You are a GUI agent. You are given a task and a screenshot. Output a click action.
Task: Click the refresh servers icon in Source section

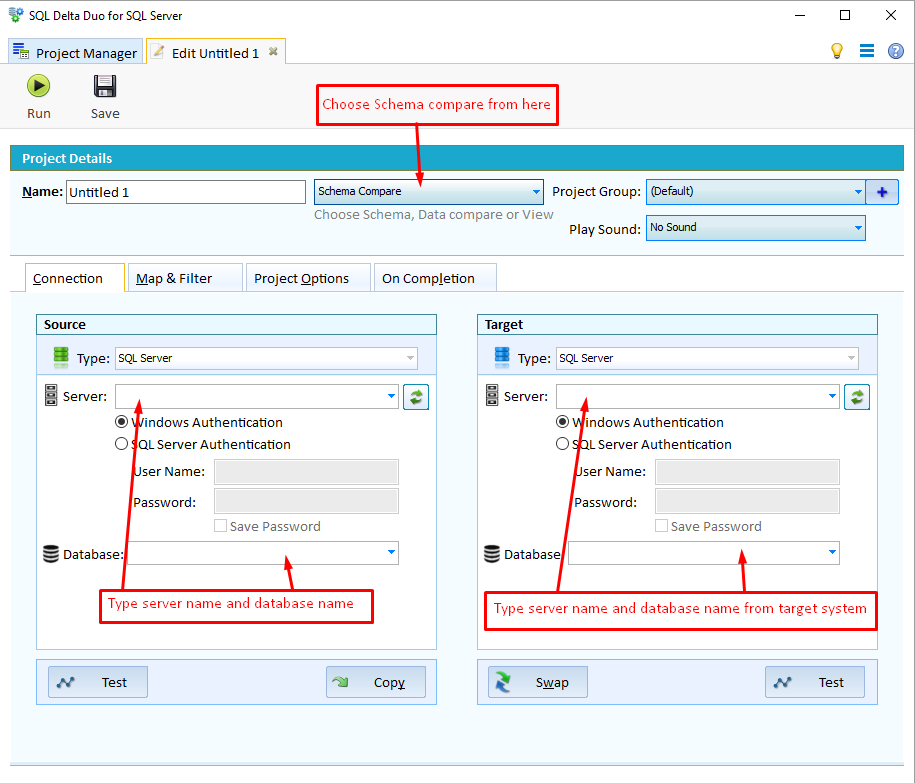416,396
